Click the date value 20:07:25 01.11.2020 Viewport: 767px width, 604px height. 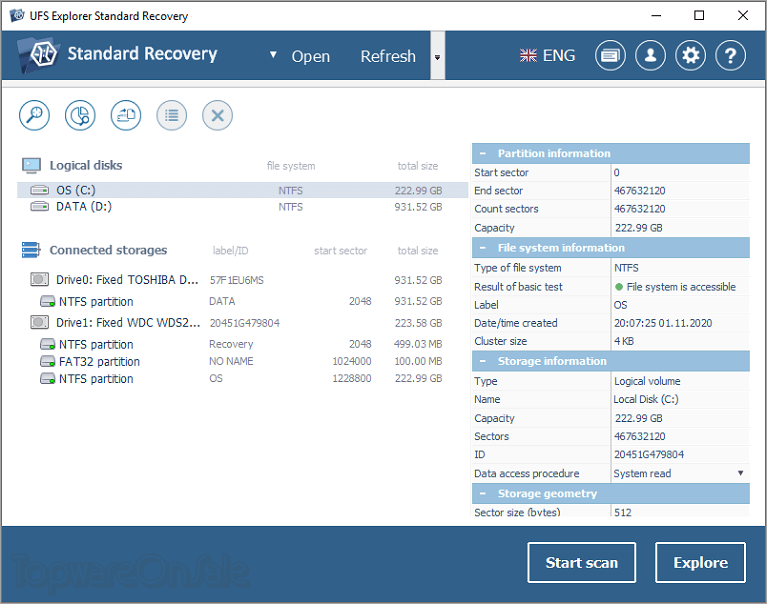663,323
